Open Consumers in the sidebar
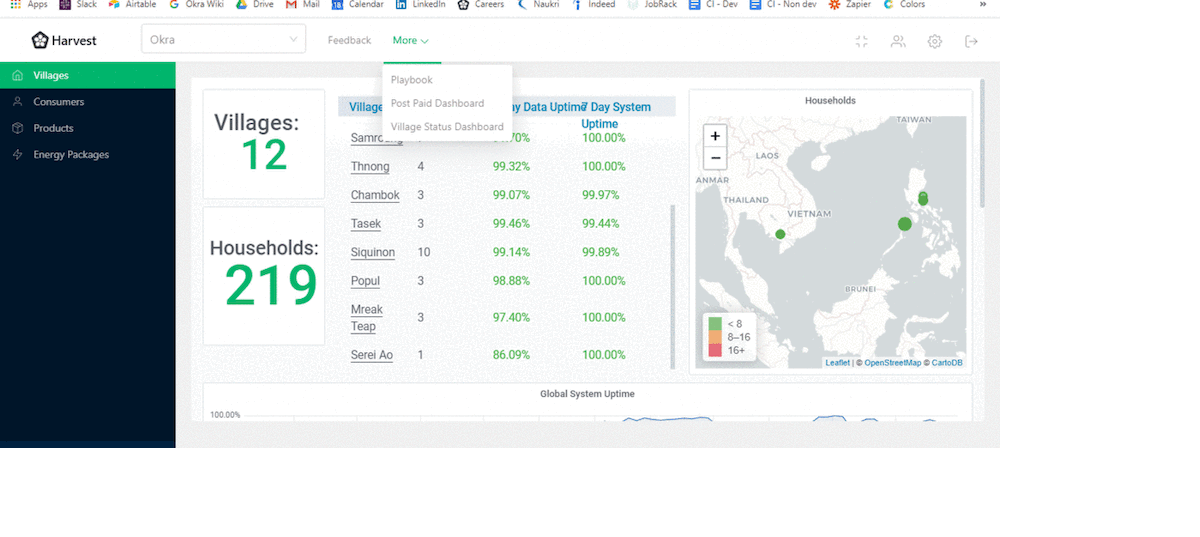1200x537 pixels. 58,102
